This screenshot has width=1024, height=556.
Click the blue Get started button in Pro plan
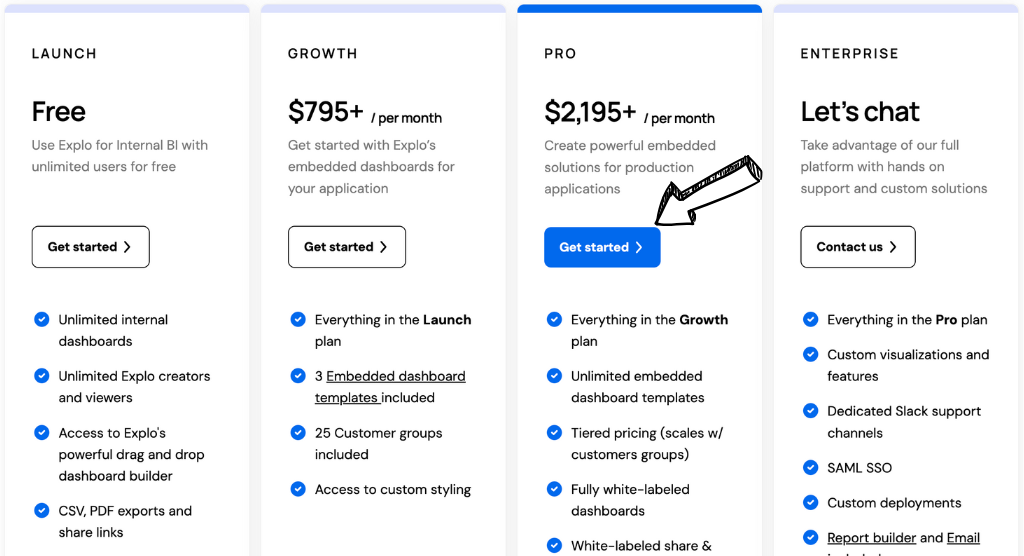[x=602, y=247]
